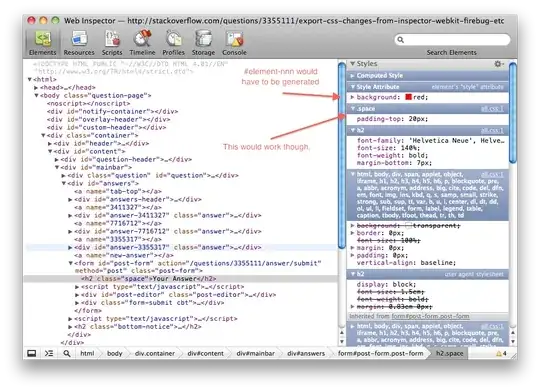
Task: Open the Resources panel icon
Action: pyautogui.click(x=79, y=39)
